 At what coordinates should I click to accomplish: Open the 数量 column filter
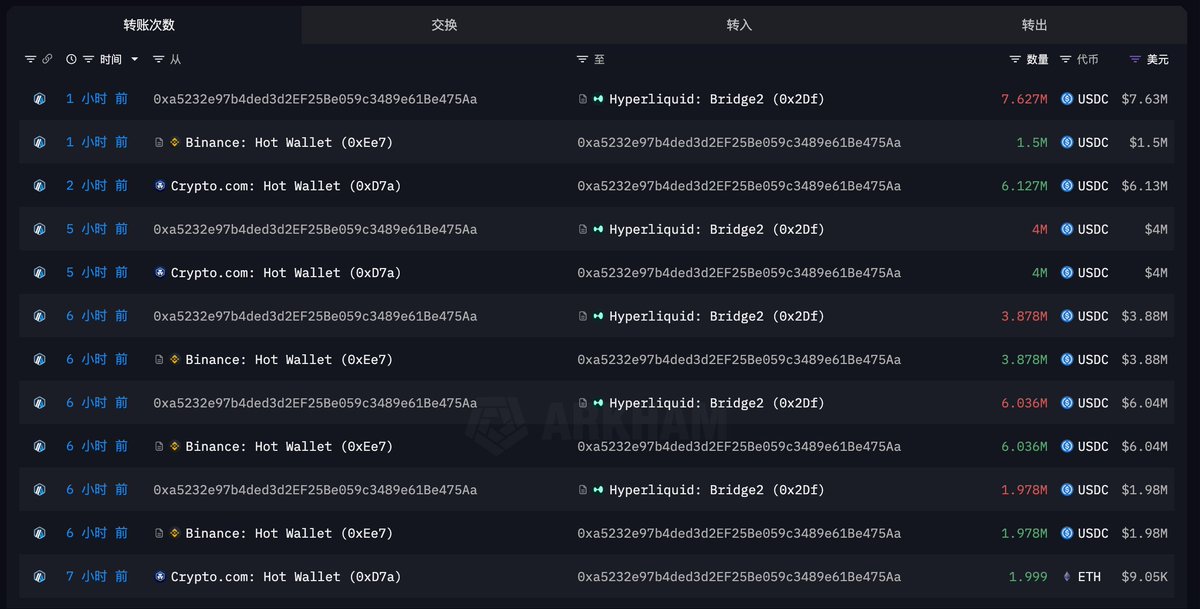pos(1016,60)
